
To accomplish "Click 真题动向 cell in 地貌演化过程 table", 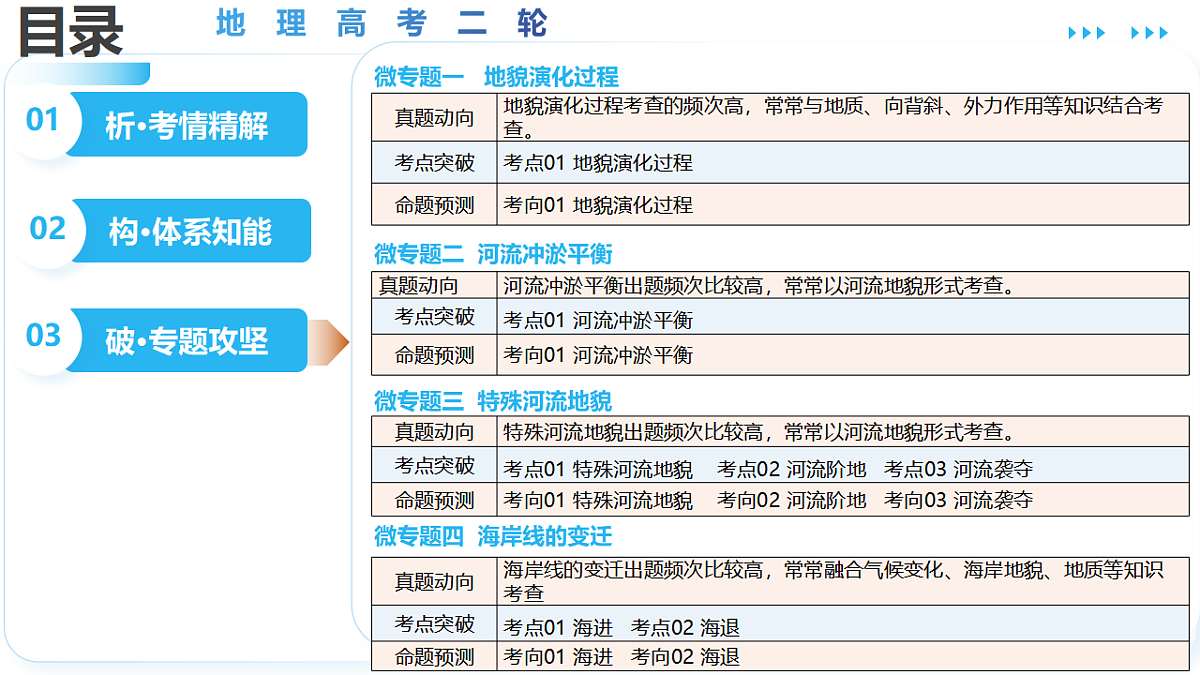I will click(434, 118).
